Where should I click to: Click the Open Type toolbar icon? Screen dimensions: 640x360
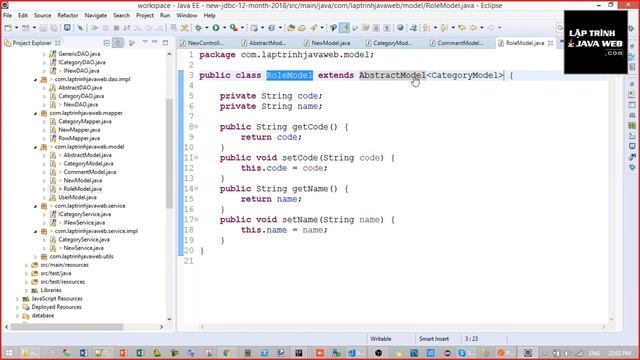coord(291,28)
